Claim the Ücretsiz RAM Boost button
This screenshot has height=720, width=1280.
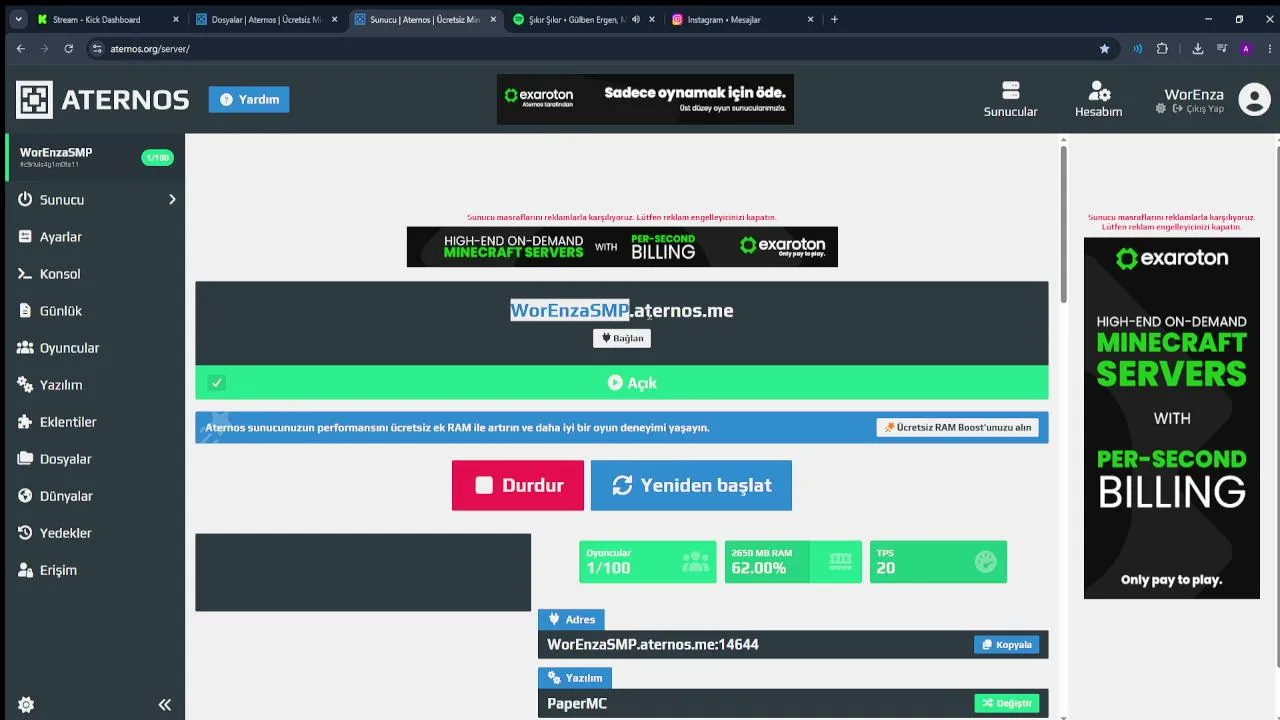[957, 427]
